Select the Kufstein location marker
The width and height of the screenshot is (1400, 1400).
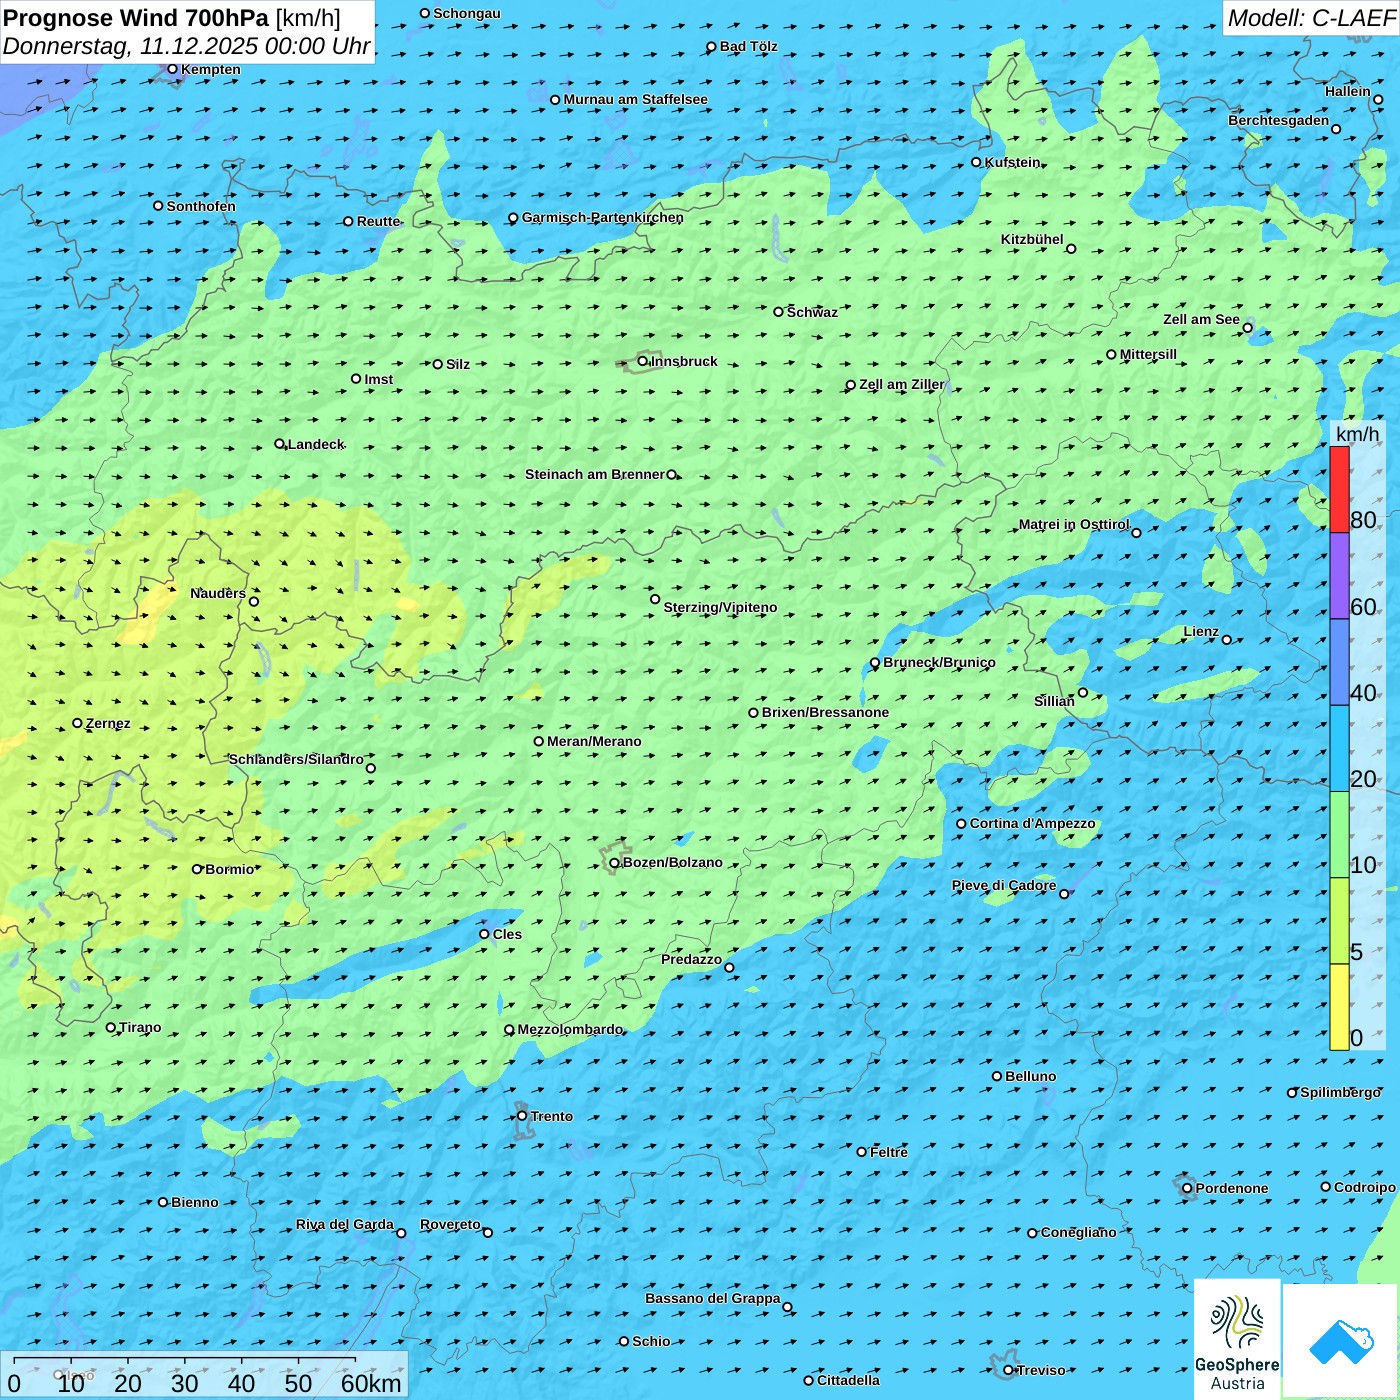click(x=976, y=162)
